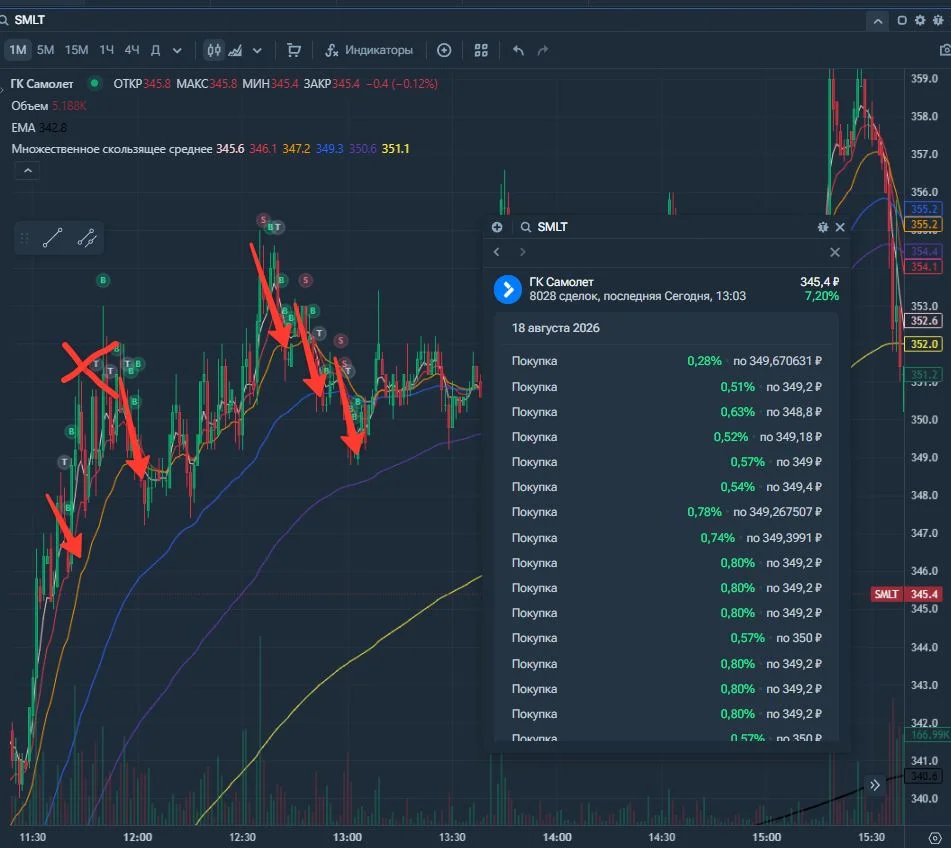
Task: Open the Индикаторы menu
Action: [x=369, y=50]
